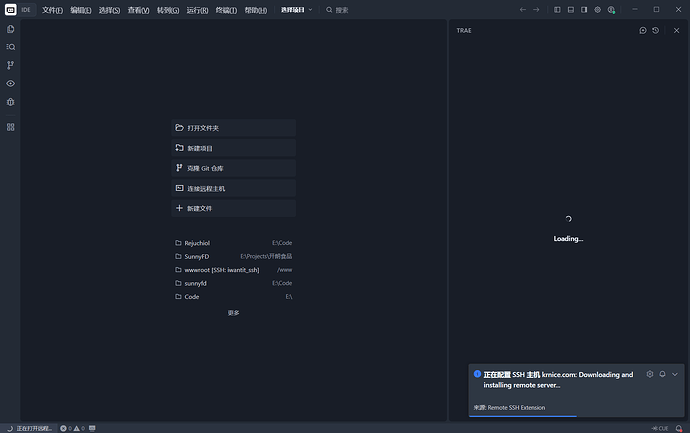Open the Explorer files icon in the sidebar
Screen dimensions: 690x433
[11, 29]
